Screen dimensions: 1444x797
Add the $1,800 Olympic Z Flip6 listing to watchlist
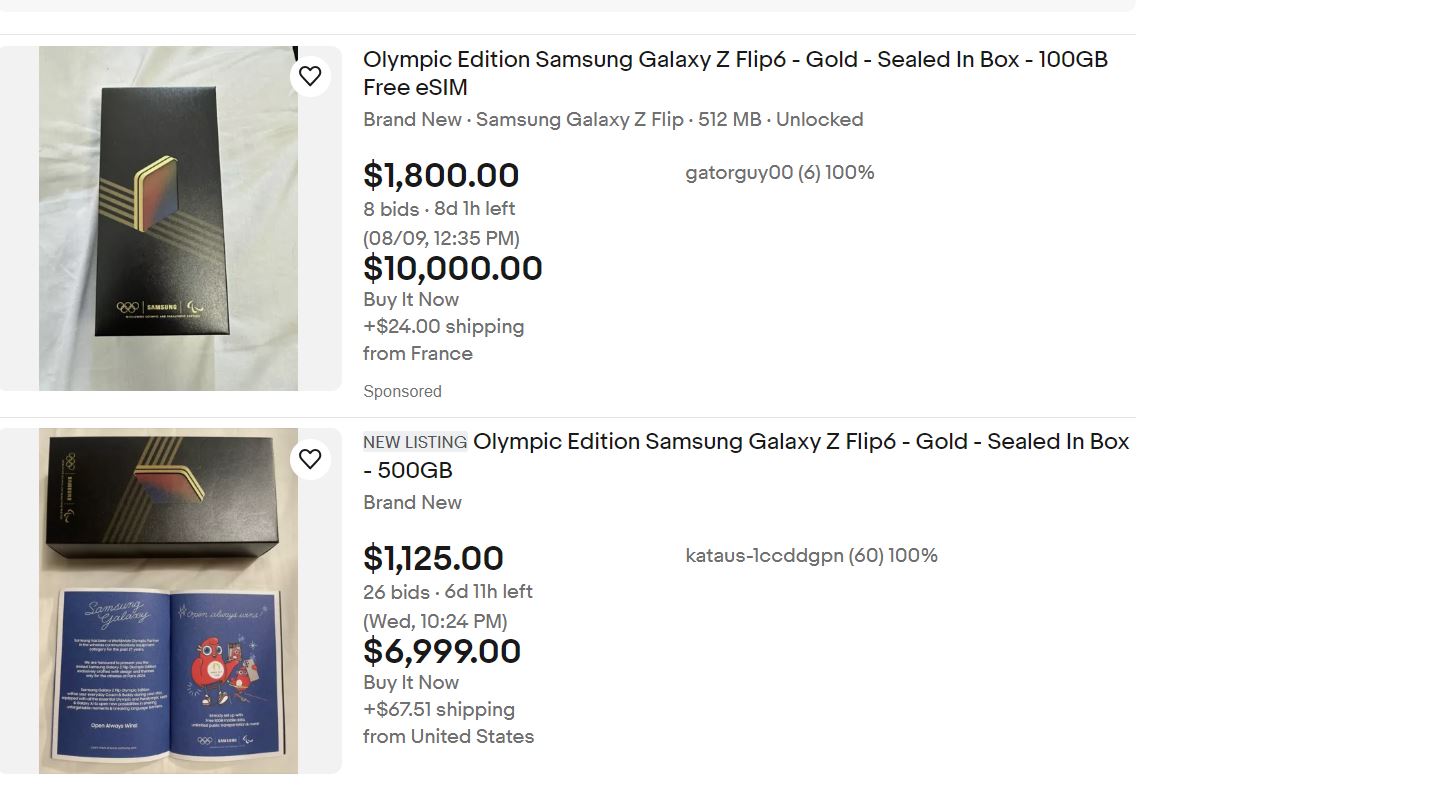[x=310, y=75]
